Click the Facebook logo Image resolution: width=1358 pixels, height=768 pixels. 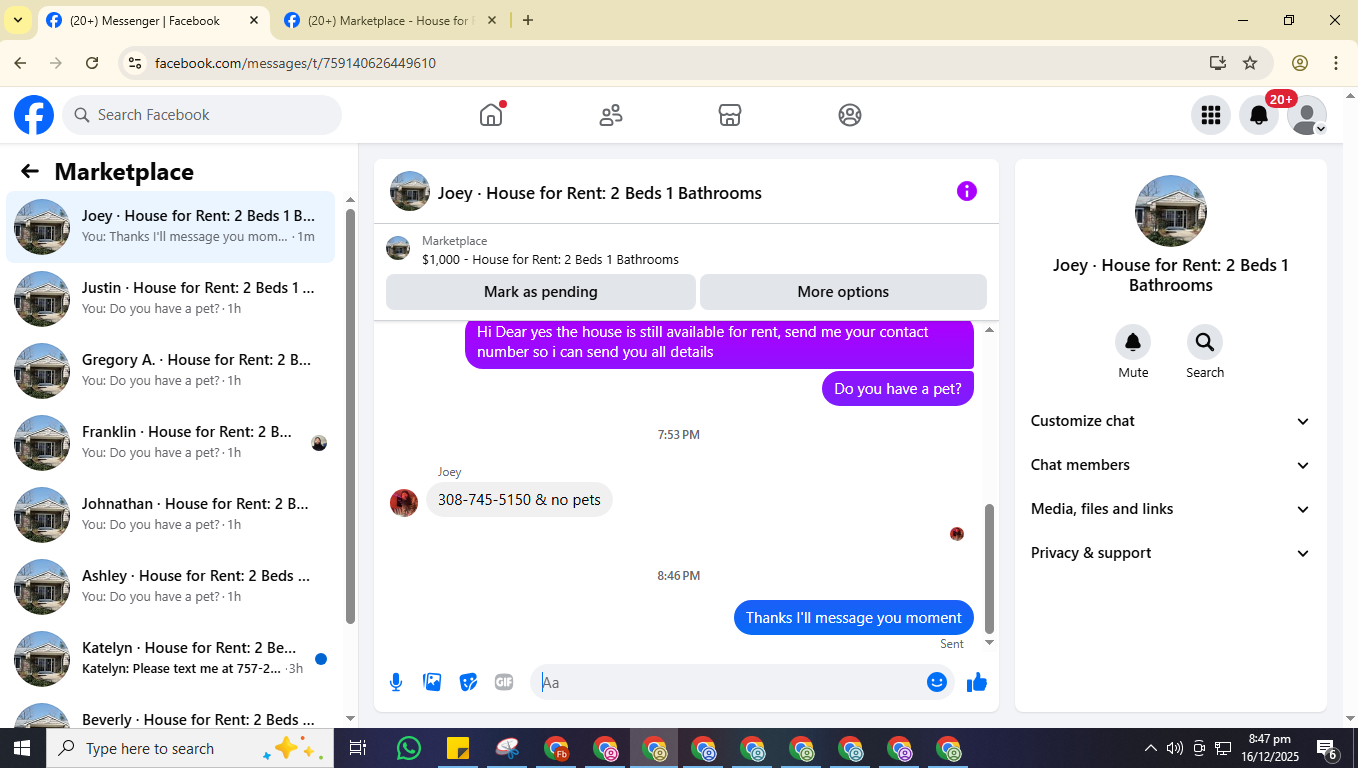pos(34,115)
